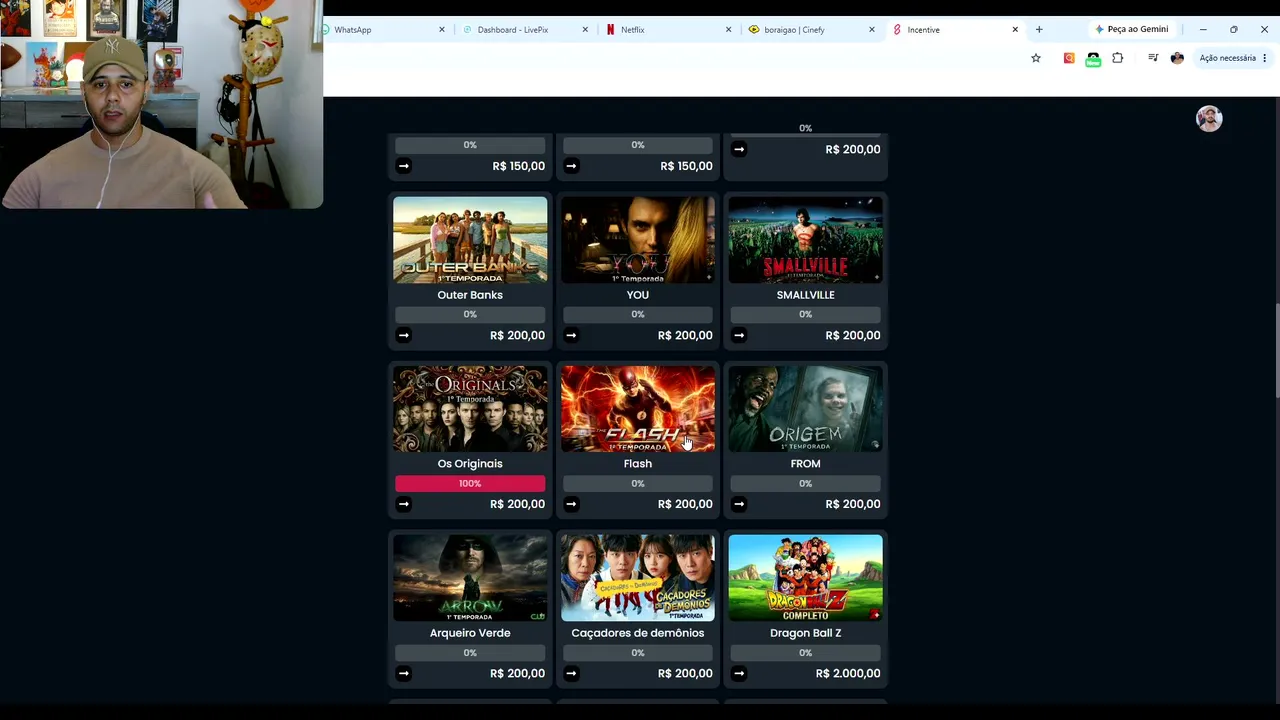The height and width of the screenshot is (720, 1280).
Task: Click the R$ 200,00 price on SMALLVILLE
Action: click(853, 335)
